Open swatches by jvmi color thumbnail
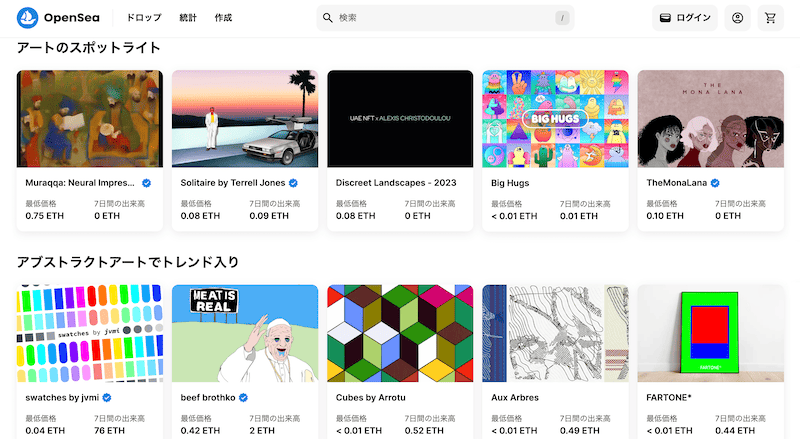Image resolution: width=800 pixels, height=439 pixels. point(90,333)
